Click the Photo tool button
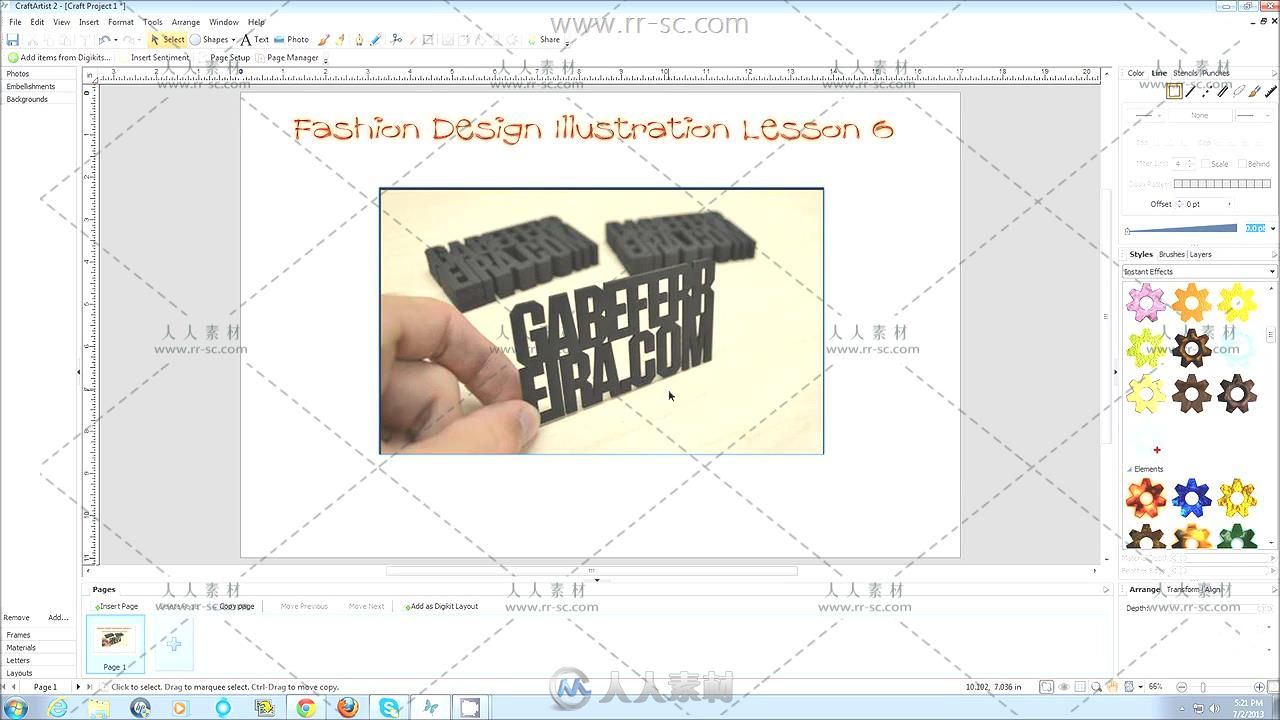This screenshot has width=1280, height=720. [291, 40]
